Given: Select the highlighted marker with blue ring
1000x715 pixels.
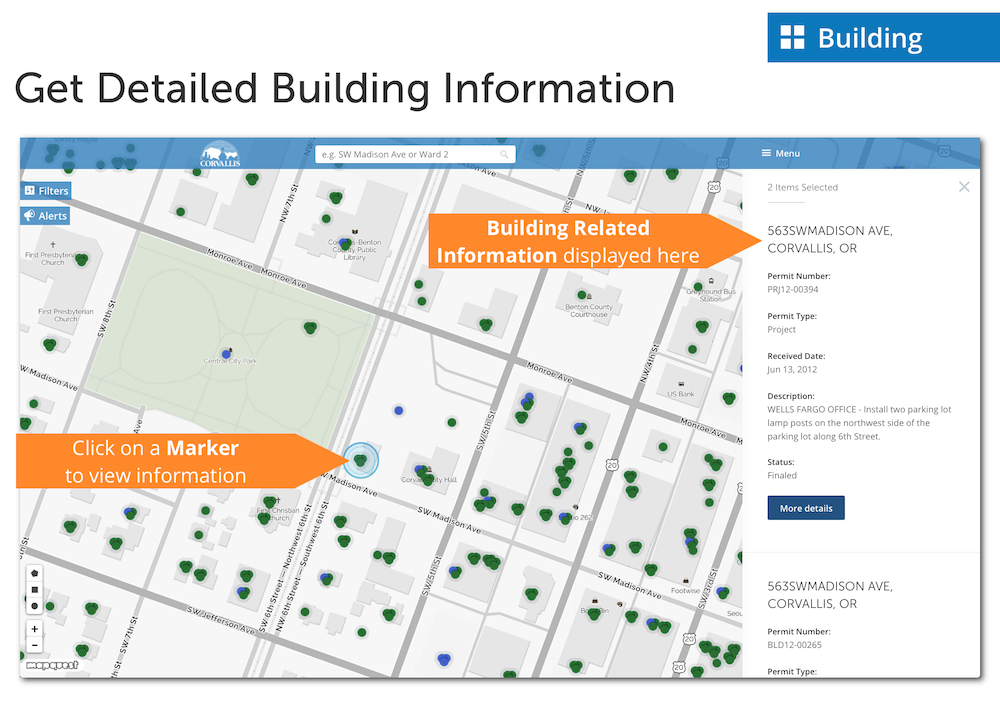Looking at the screenshot, I should pos(361,460).
